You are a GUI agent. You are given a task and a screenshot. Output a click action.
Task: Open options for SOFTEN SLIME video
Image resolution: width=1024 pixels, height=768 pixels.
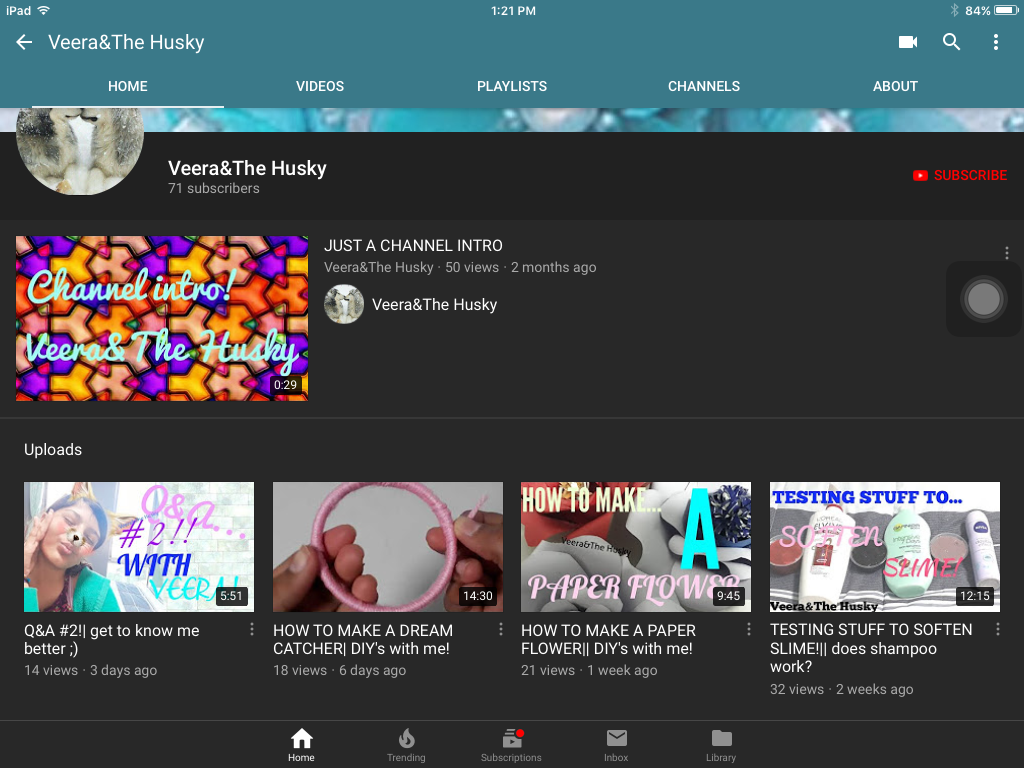pyautogui.click(x=997, y=629)
